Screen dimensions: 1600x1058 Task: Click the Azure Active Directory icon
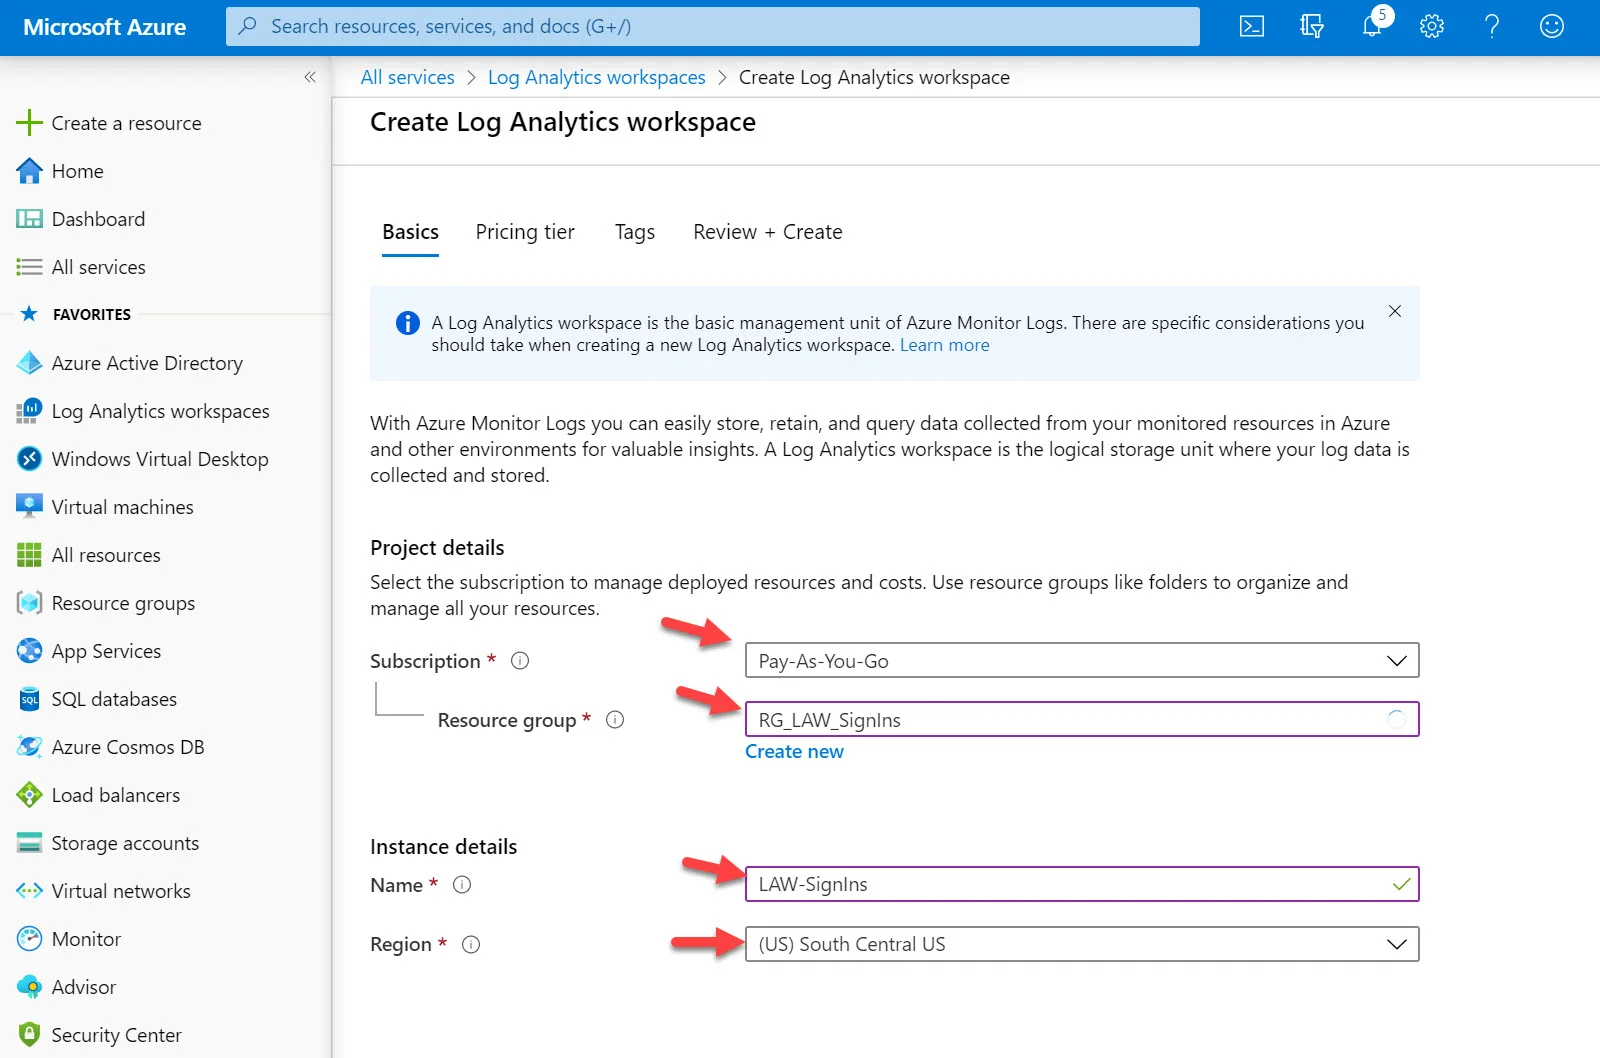pyautogui.click(x=29, y=363)
